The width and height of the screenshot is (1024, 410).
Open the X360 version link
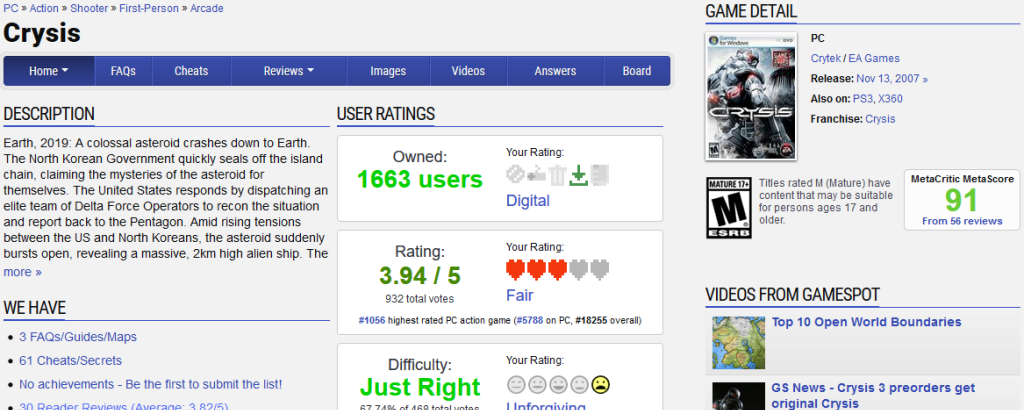pos(890,99)
